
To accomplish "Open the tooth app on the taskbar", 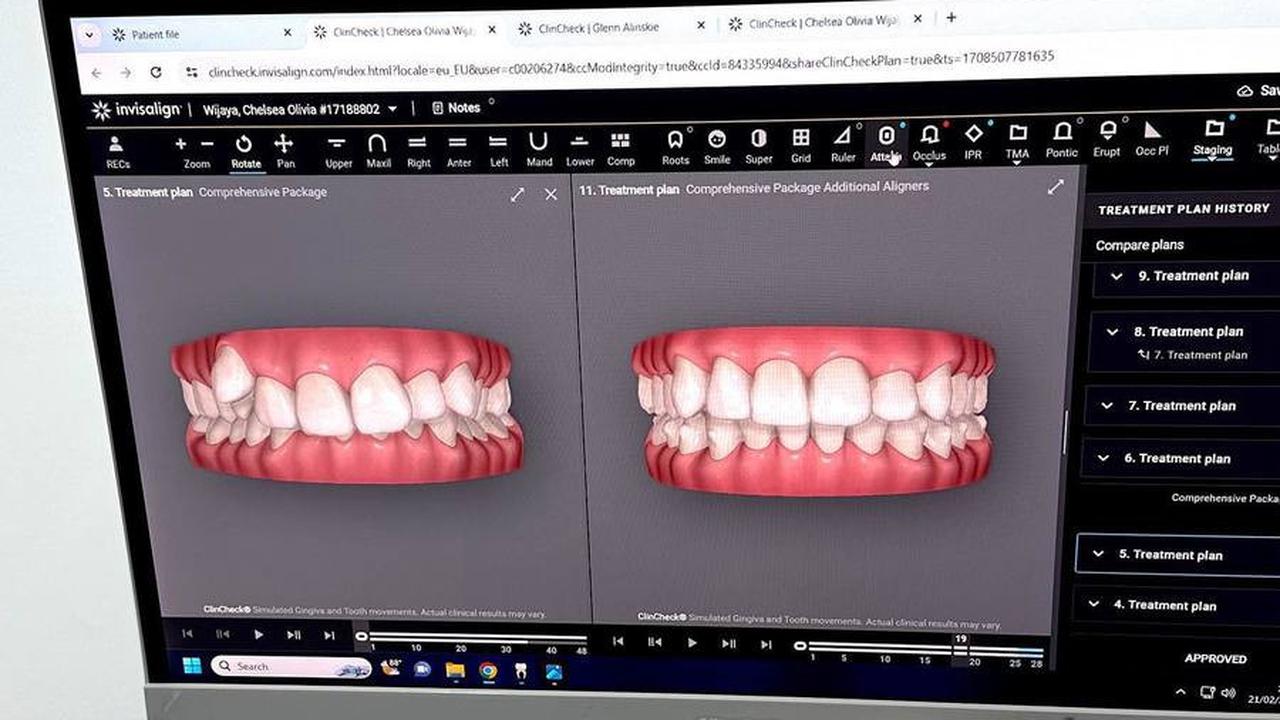I will click(x=520, y=672).
